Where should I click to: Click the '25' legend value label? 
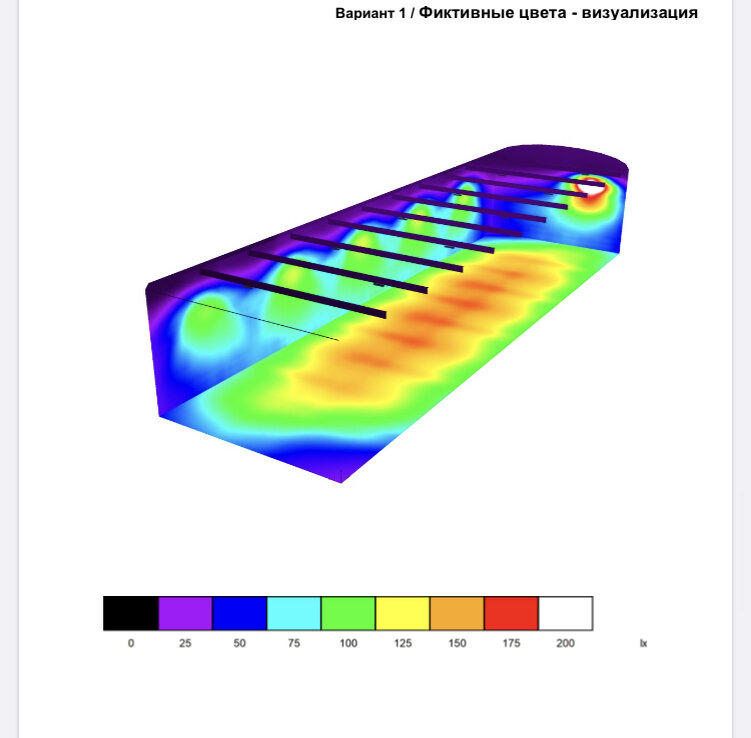pos(185,643)
